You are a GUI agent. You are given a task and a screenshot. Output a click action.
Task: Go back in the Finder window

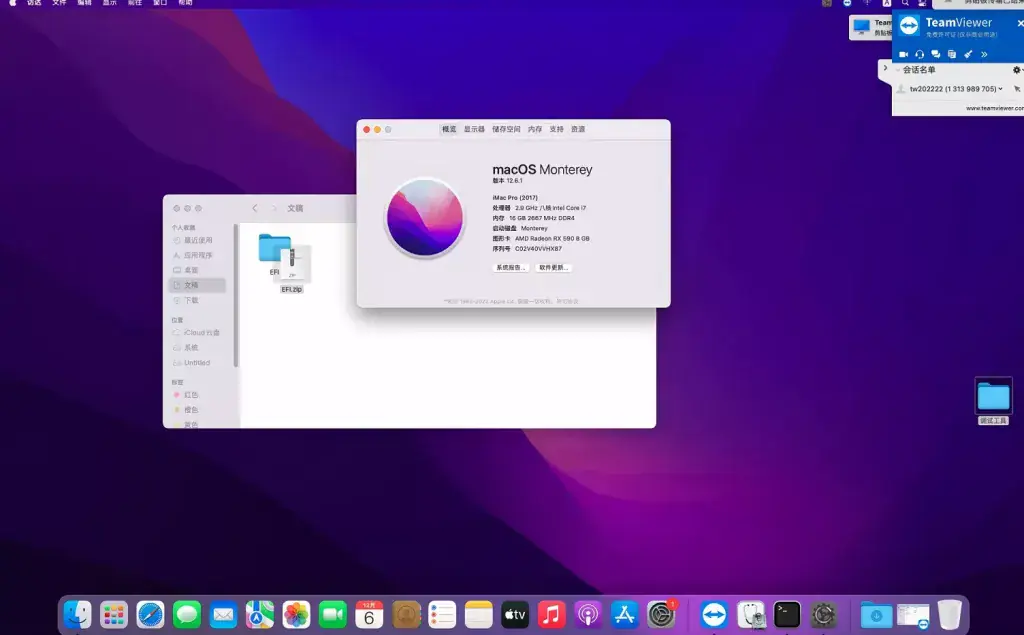pyautogui.click(x=255, y=208)
